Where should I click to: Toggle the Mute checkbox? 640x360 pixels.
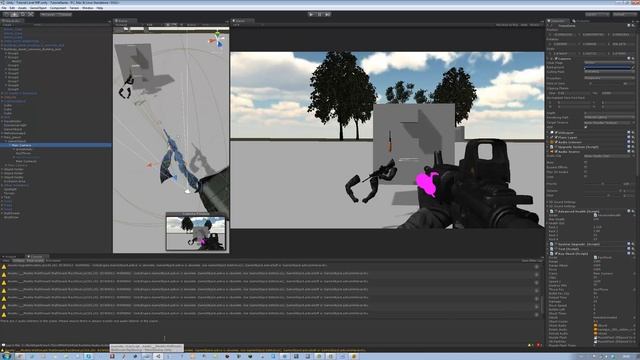coord(586,162)
